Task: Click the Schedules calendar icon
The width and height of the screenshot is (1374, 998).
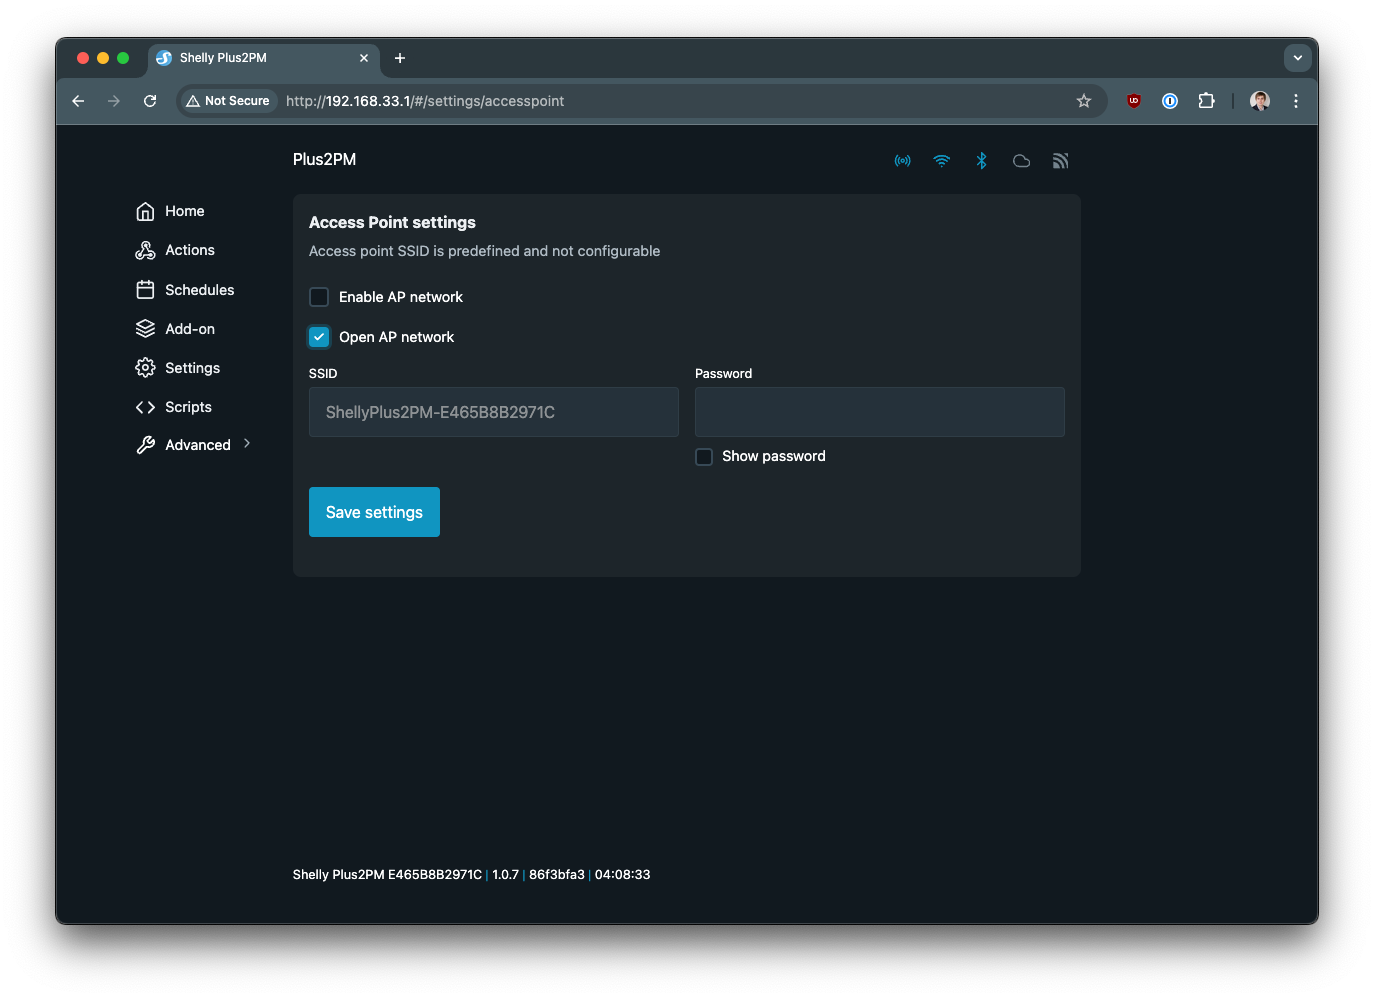Action: [x=145, y=290]
